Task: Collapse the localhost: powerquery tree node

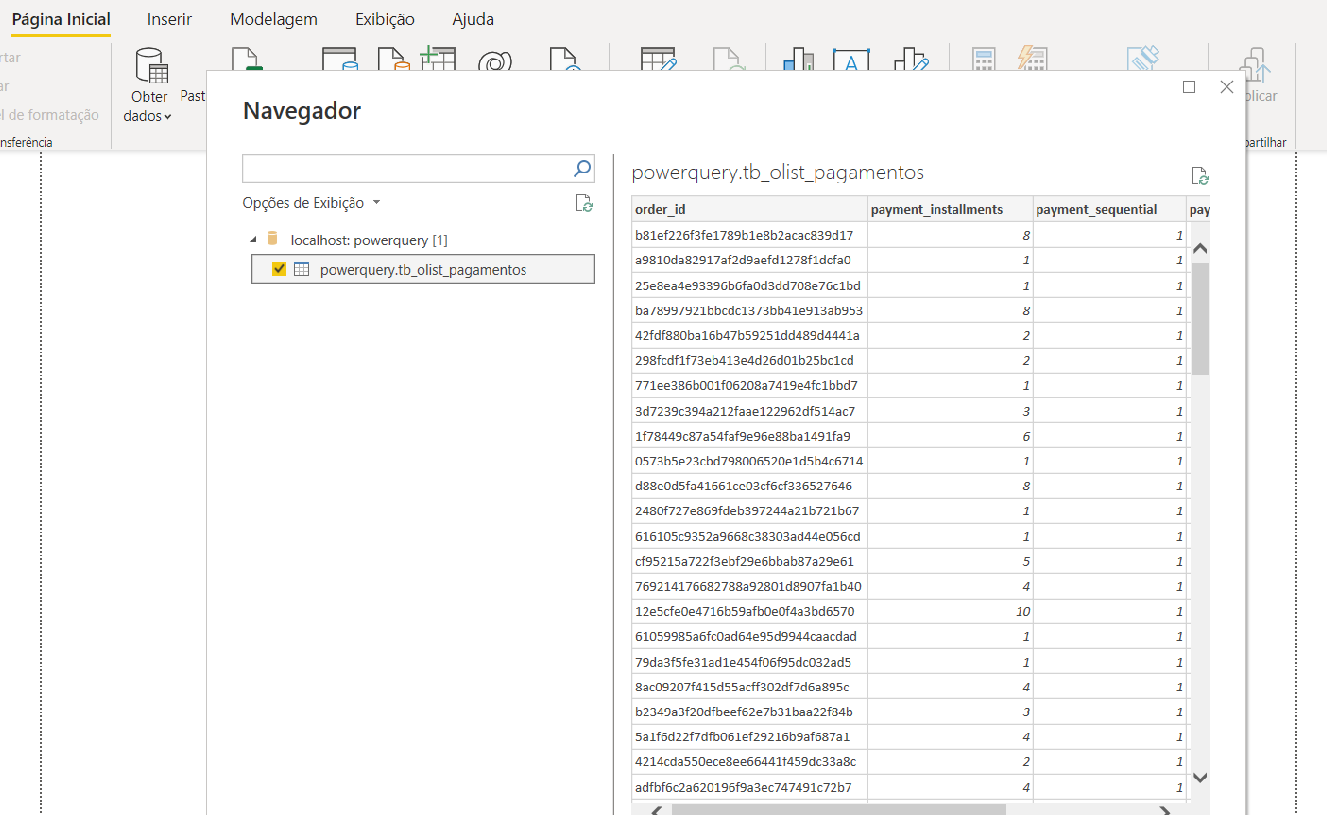Action: 253,239
